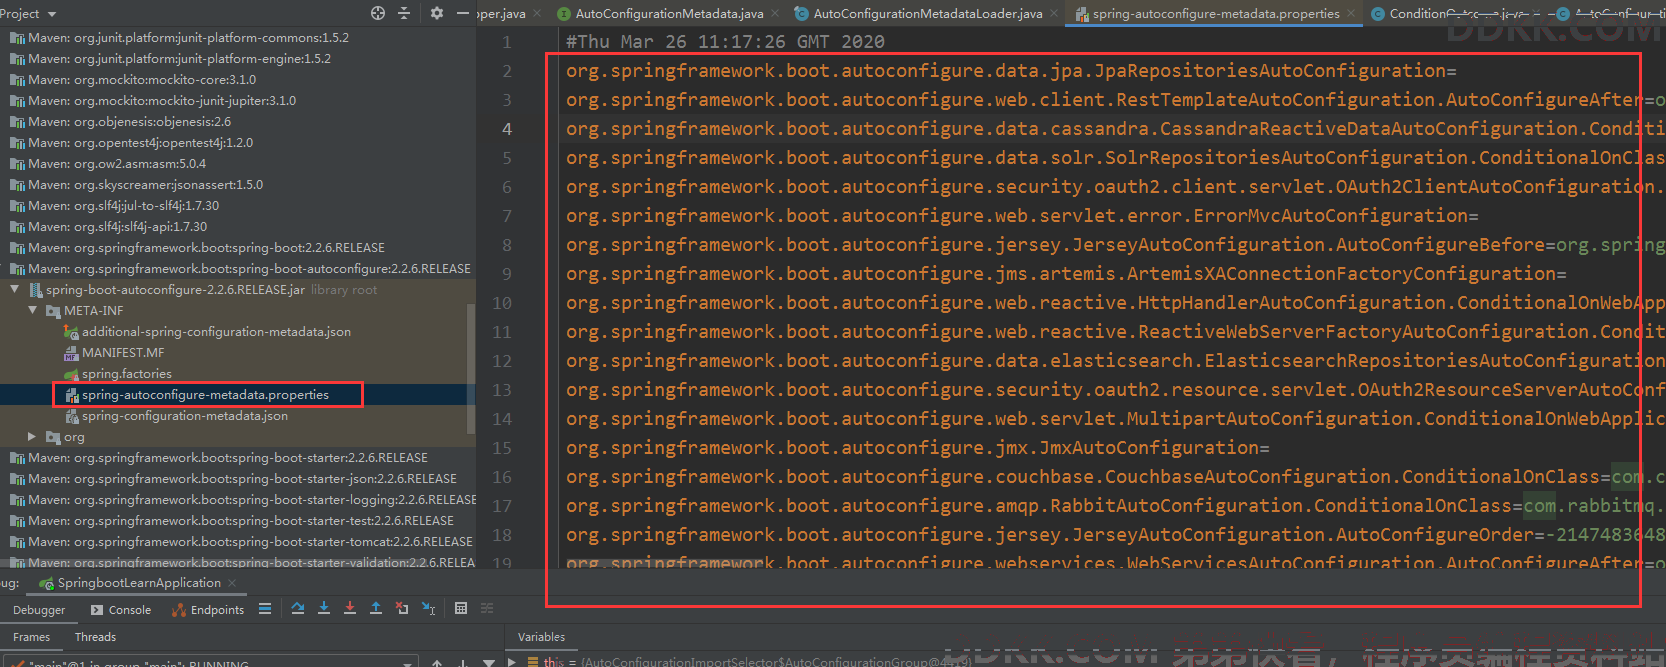Select spring-autoconfigure-metadata.properties editor tab
1666x667 pixels.
click(1216, 14)
